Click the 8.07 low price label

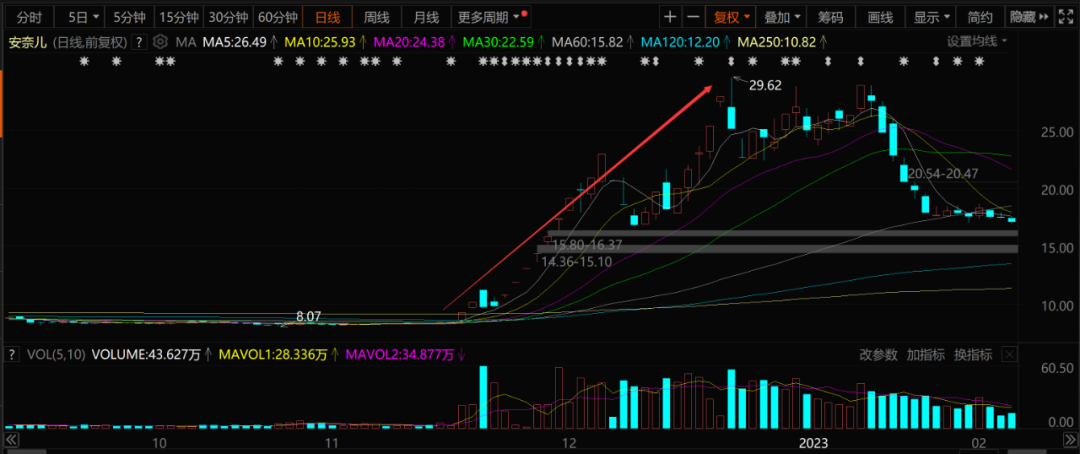tap(309, 317)
